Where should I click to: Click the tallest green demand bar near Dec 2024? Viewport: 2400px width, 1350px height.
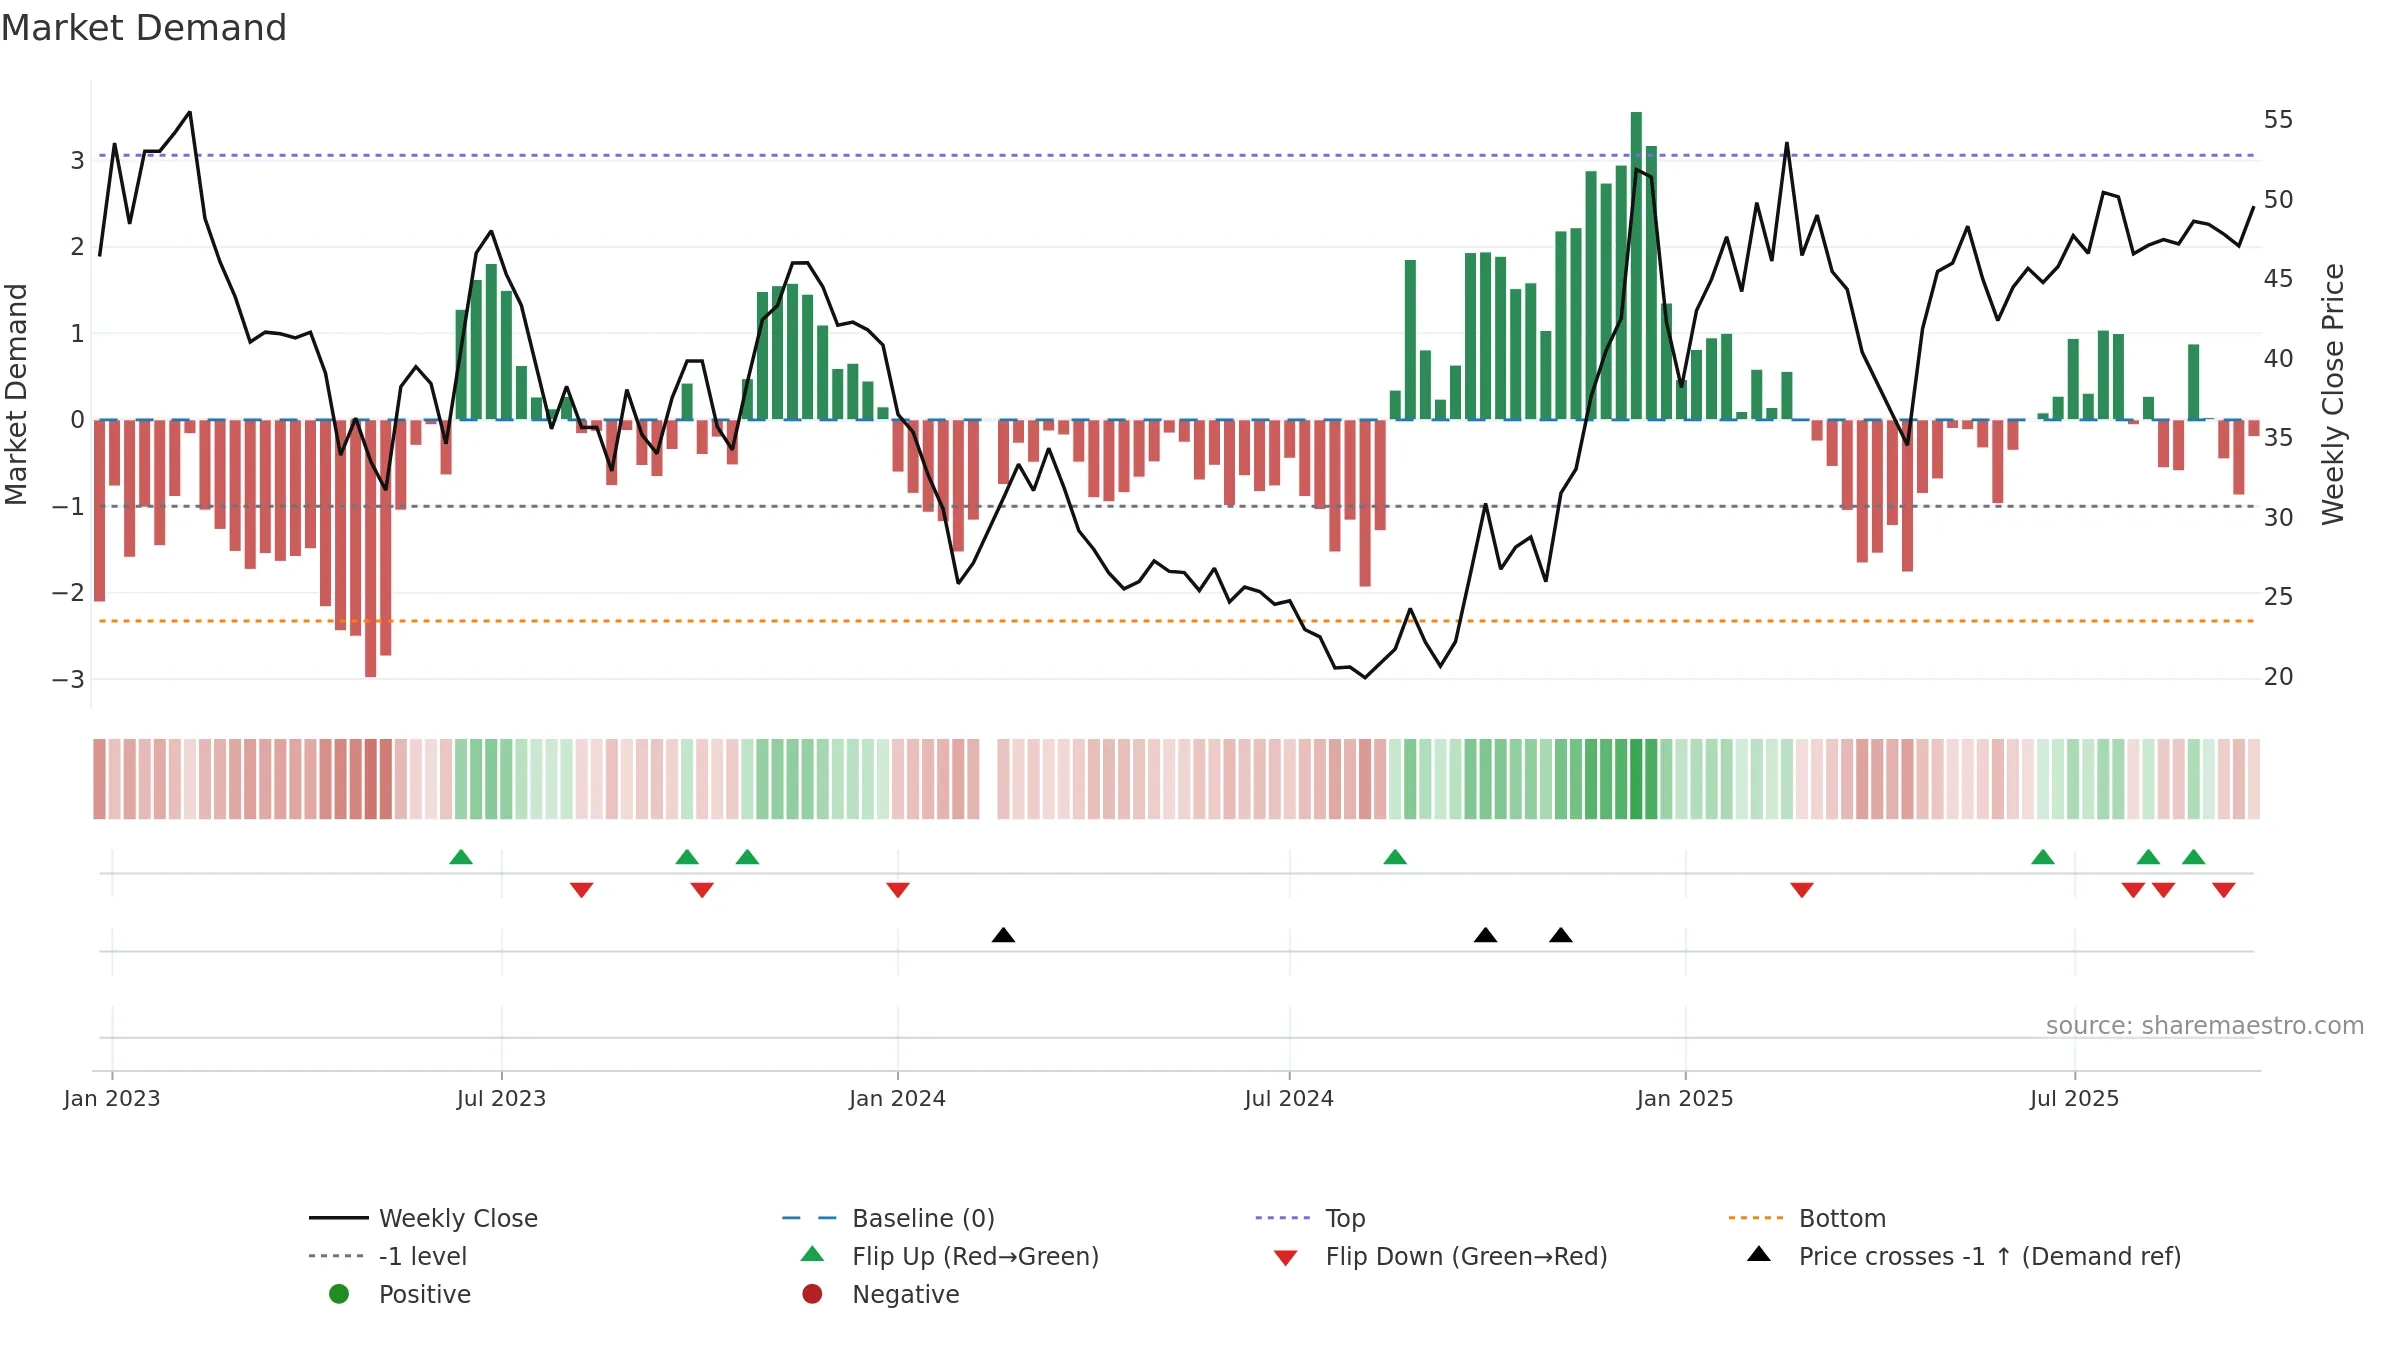[x=1636, y=266]
